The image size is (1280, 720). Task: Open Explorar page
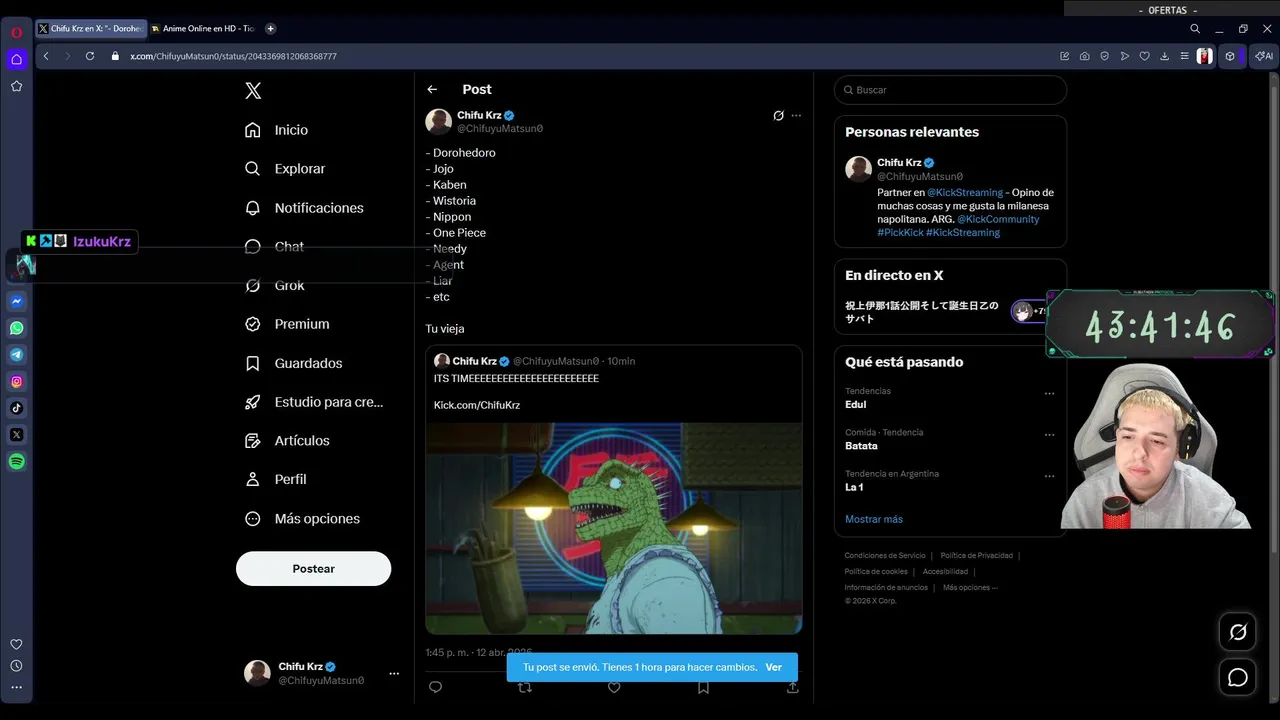coord(286,169)
